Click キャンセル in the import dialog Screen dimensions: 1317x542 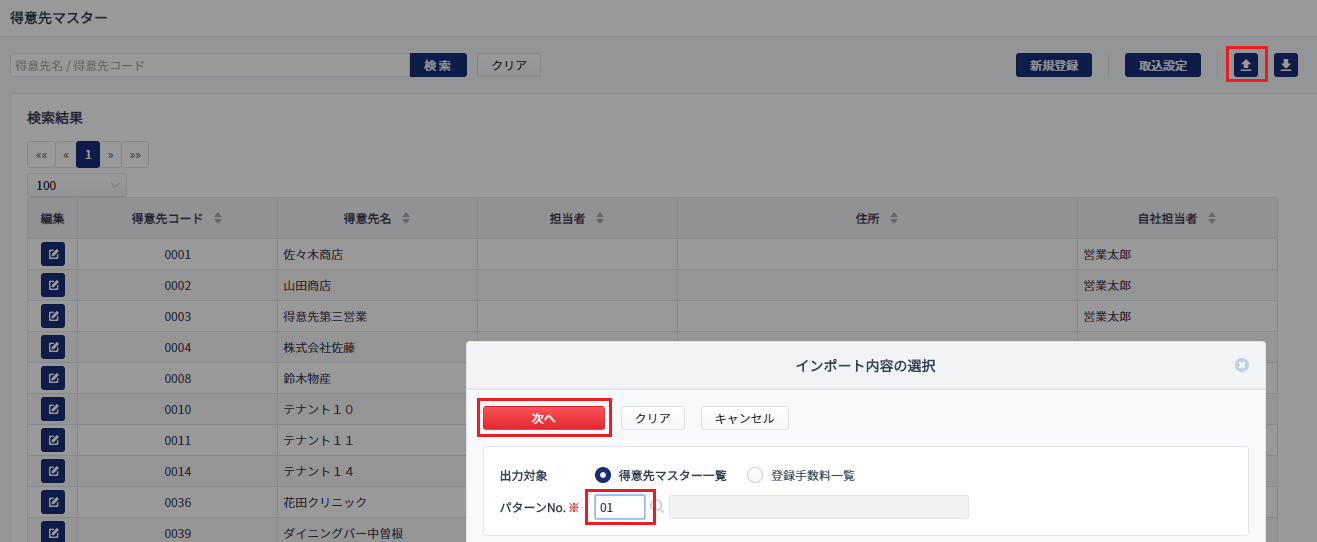click(x=745, y=418)
